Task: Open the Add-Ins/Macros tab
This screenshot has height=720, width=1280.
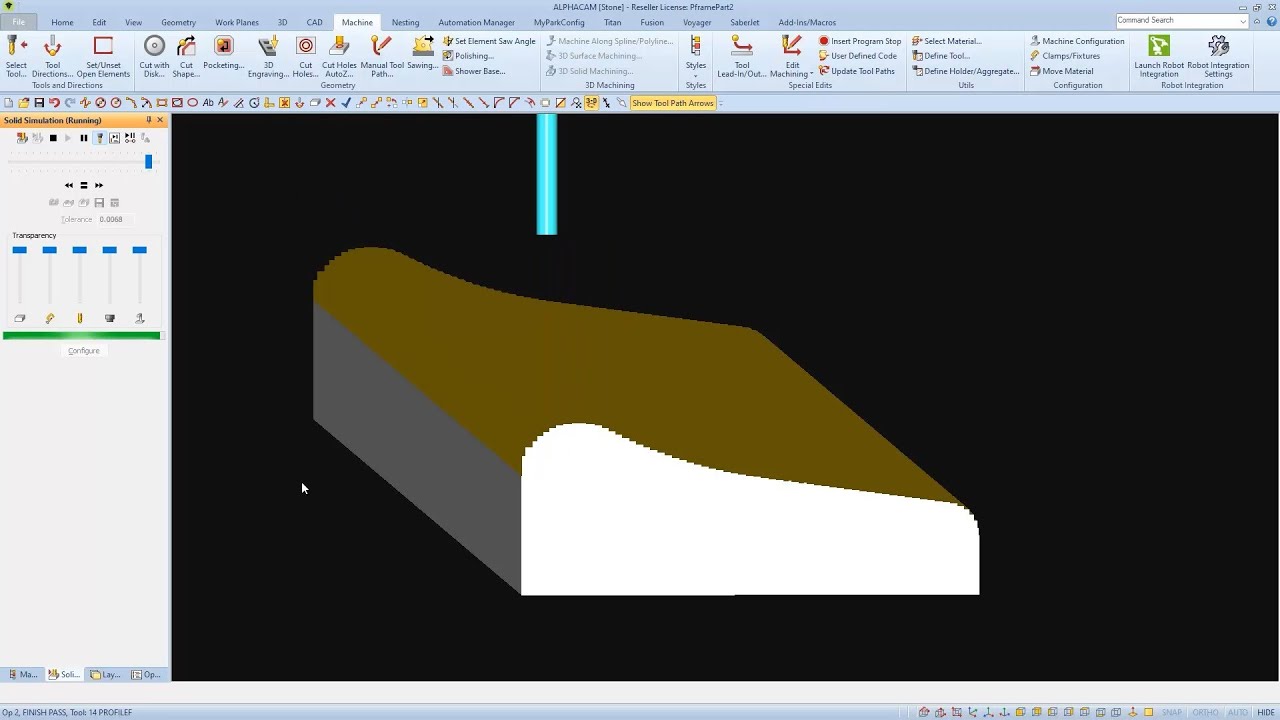Action: (x=806, y=22)
